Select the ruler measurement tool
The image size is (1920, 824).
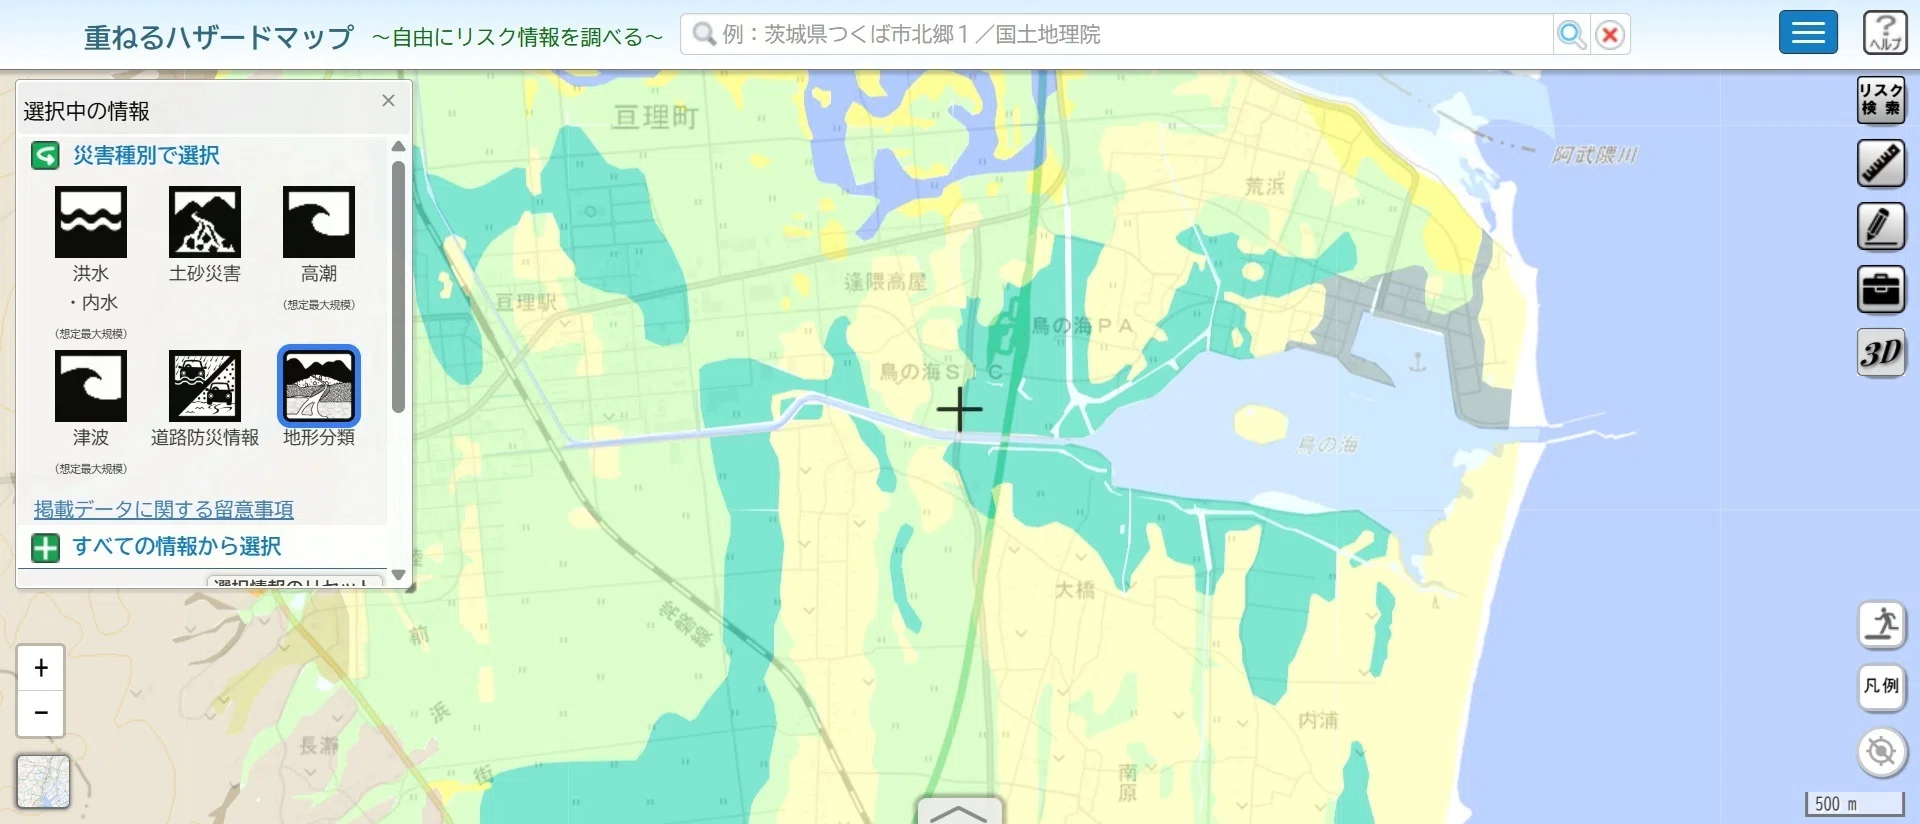click(1881, 163)
